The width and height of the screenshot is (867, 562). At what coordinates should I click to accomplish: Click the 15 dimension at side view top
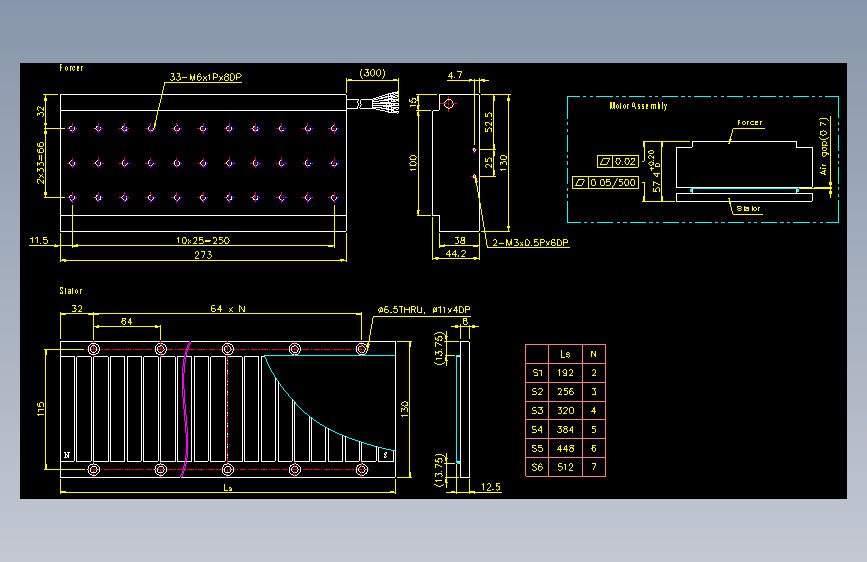tap(413, 102)
